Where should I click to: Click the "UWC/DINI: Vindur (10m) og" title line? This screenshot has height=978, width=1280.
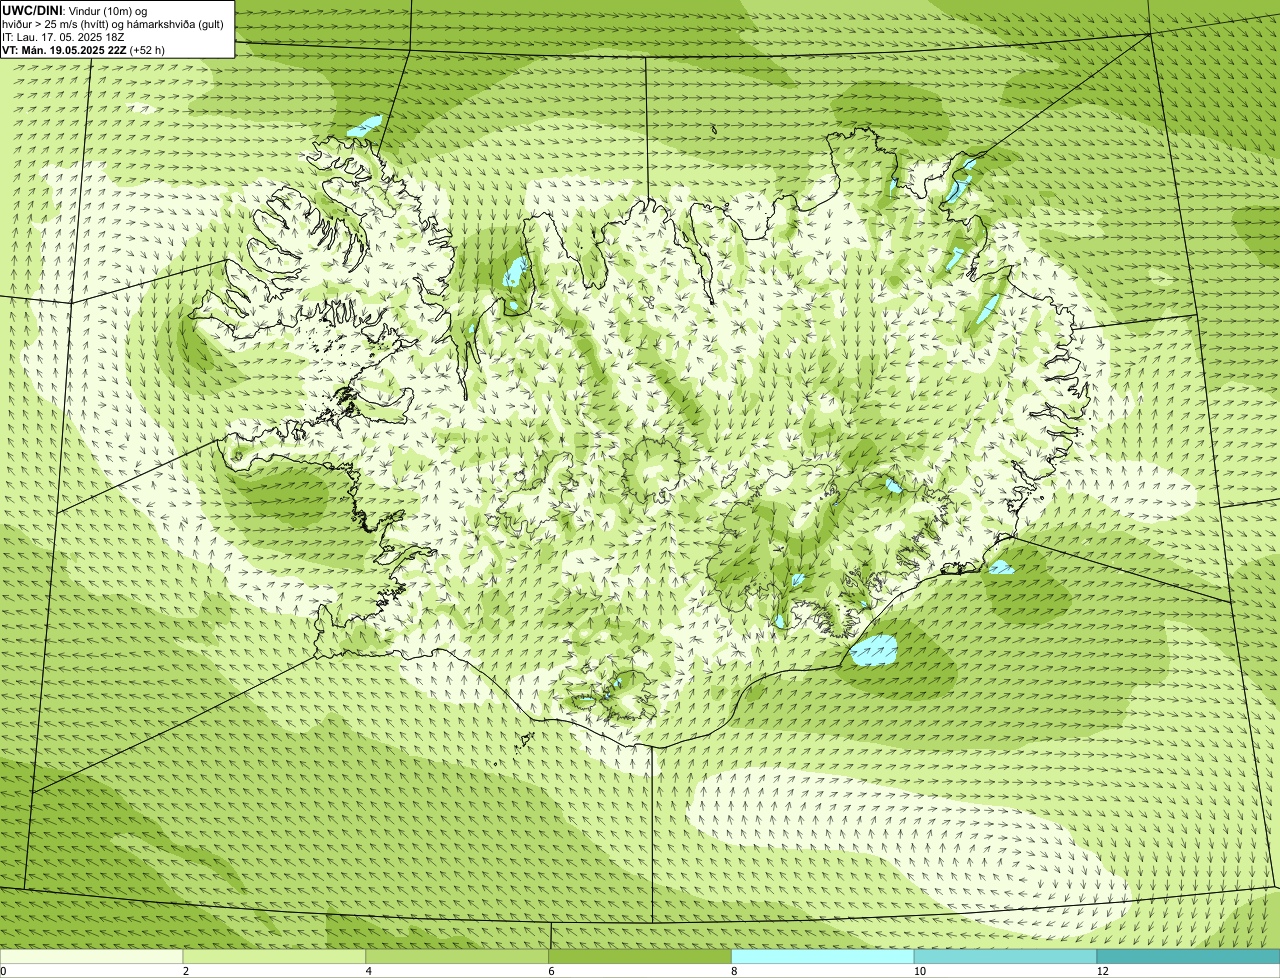tap(75, 10)
